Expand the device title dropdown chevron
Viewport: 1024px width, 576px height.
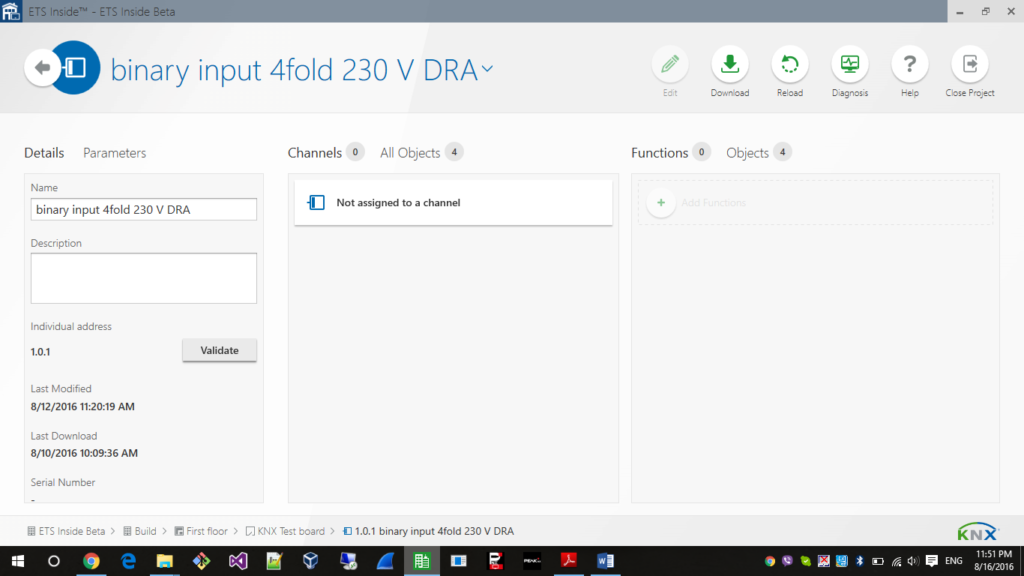(x=487, y=68)
